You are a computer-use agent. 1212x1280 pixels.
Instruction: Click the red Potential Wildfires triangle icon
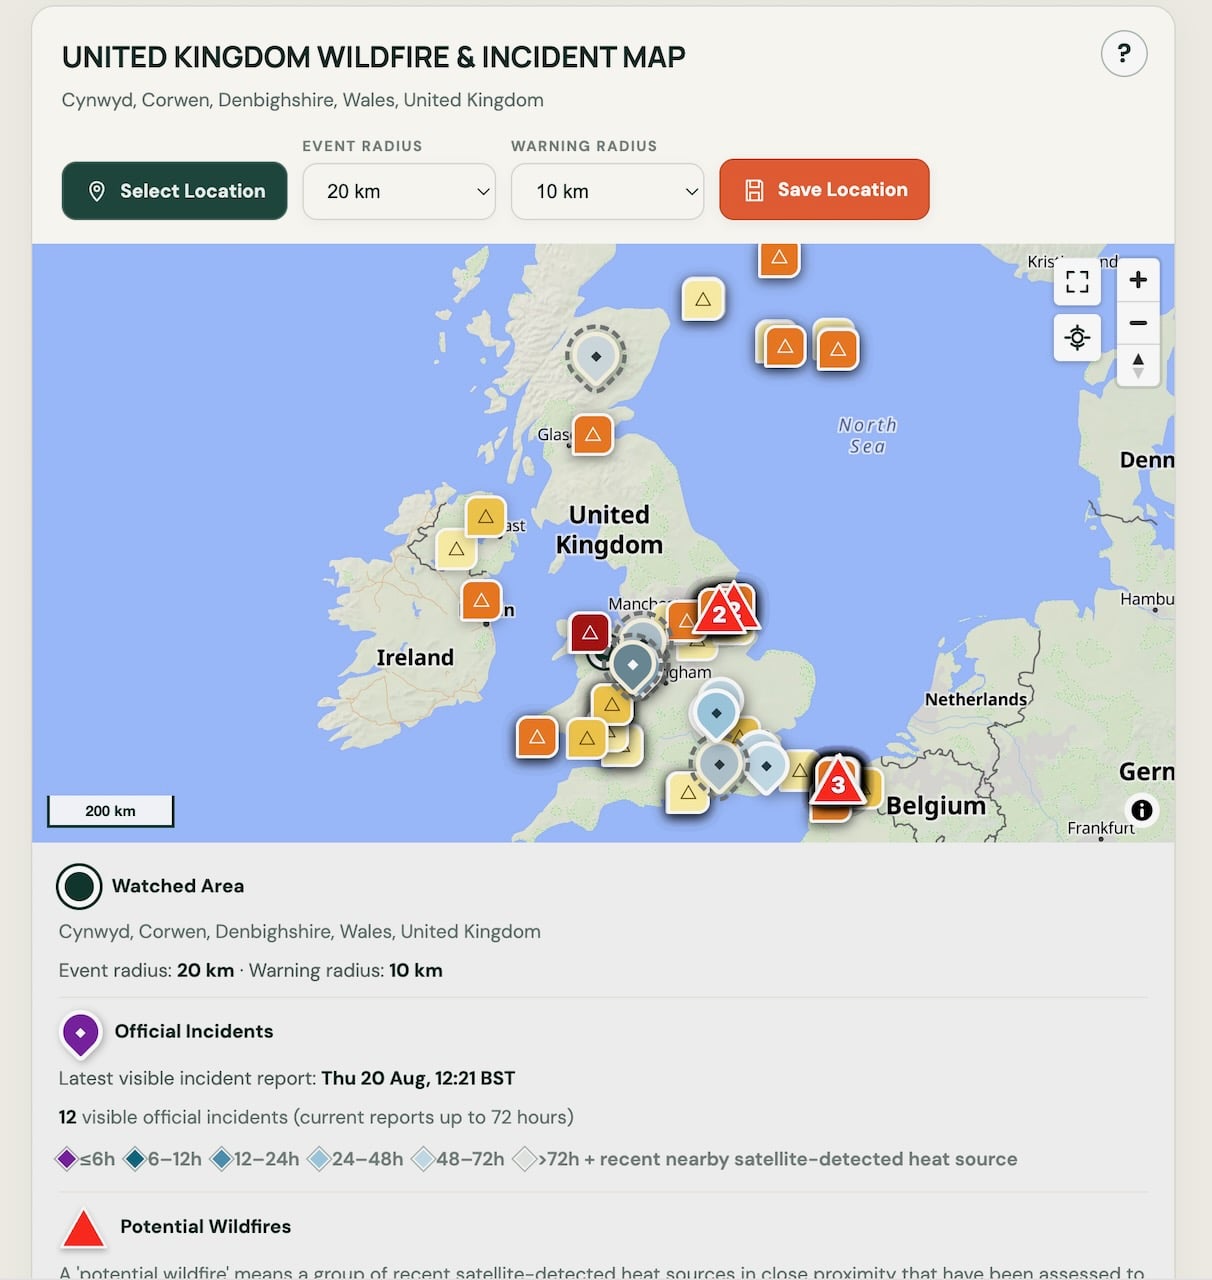tap(84, 1228)
